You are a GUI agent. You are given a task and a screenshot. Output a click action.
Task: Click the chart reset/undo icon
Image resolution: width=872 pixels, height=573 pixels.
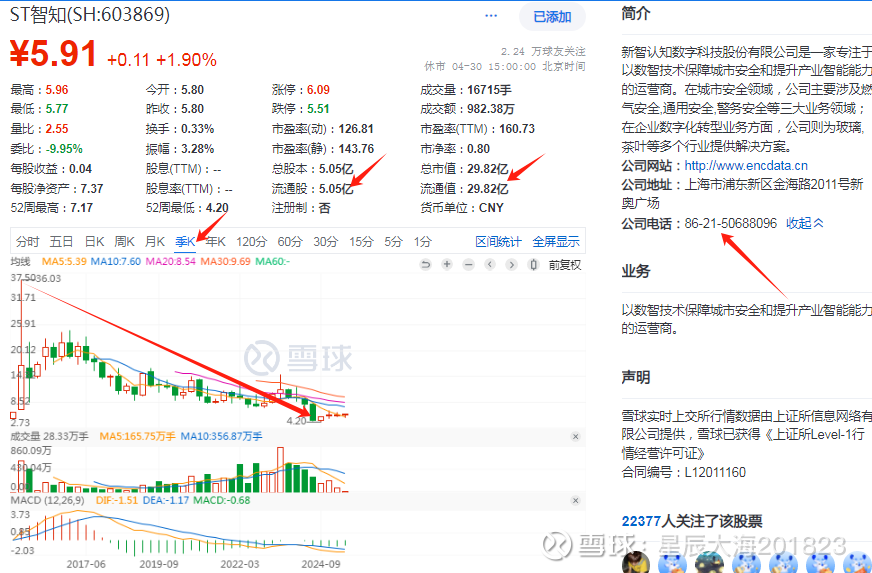pos(425,265)
